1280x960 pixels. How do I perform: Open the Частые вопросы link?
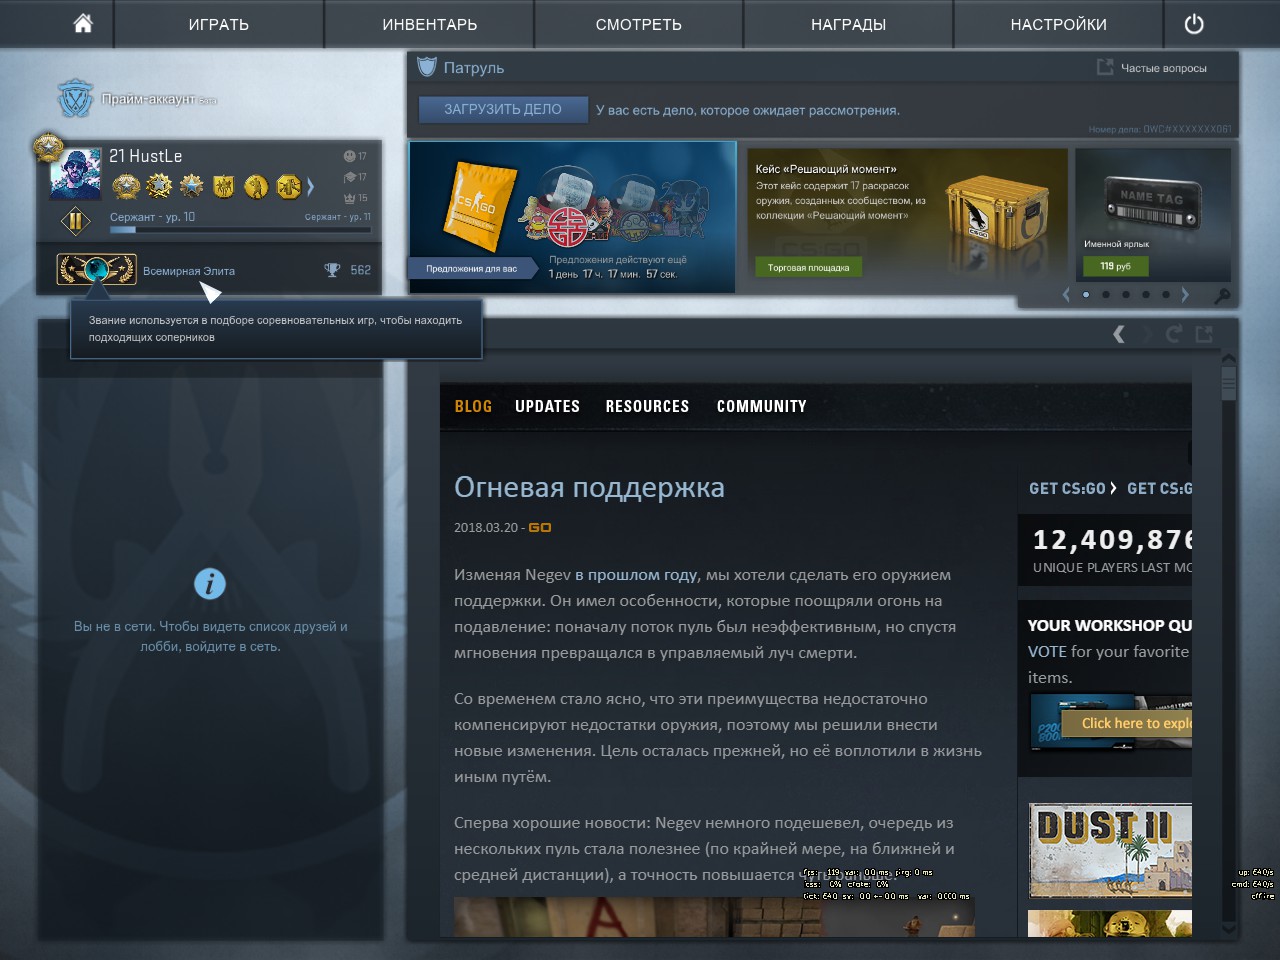(1164, 68)
